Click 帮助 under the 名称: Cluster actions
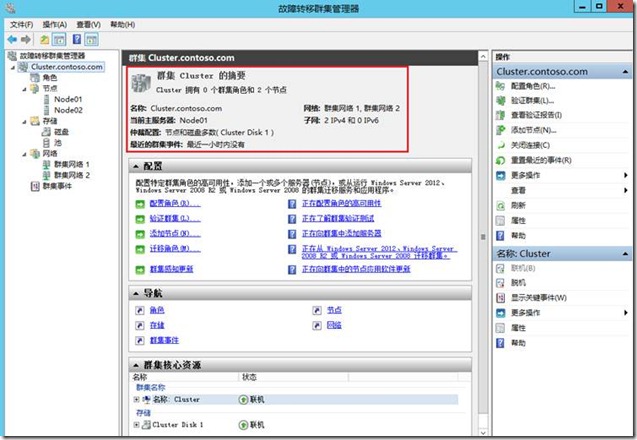 click(518, 343)
